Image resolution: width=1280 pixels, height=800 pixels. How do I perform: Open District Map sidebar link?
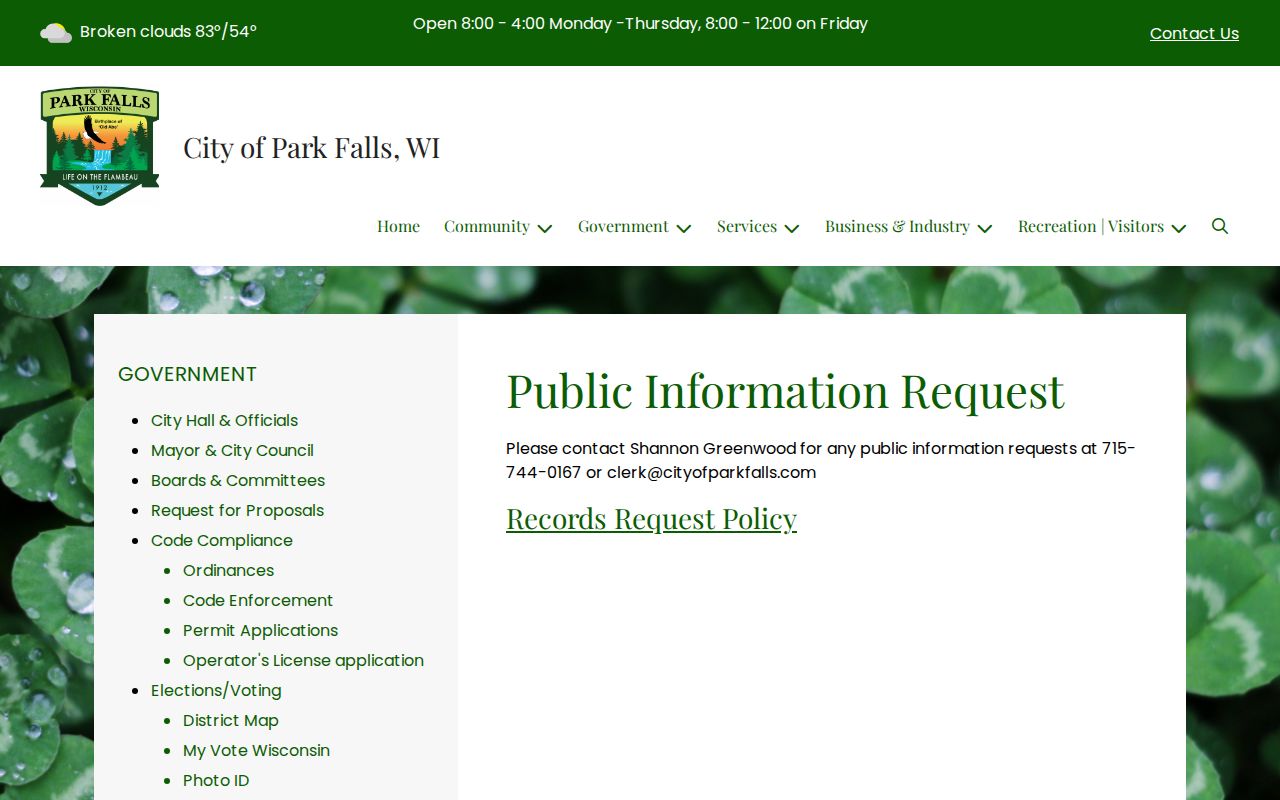click(231, 720)
